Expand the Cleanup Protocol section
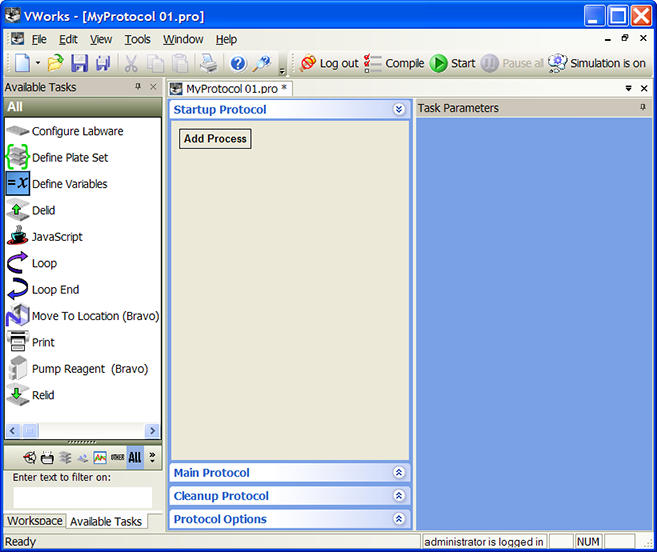The height and width of the screenshot is (552, 657). click(399, 496)
